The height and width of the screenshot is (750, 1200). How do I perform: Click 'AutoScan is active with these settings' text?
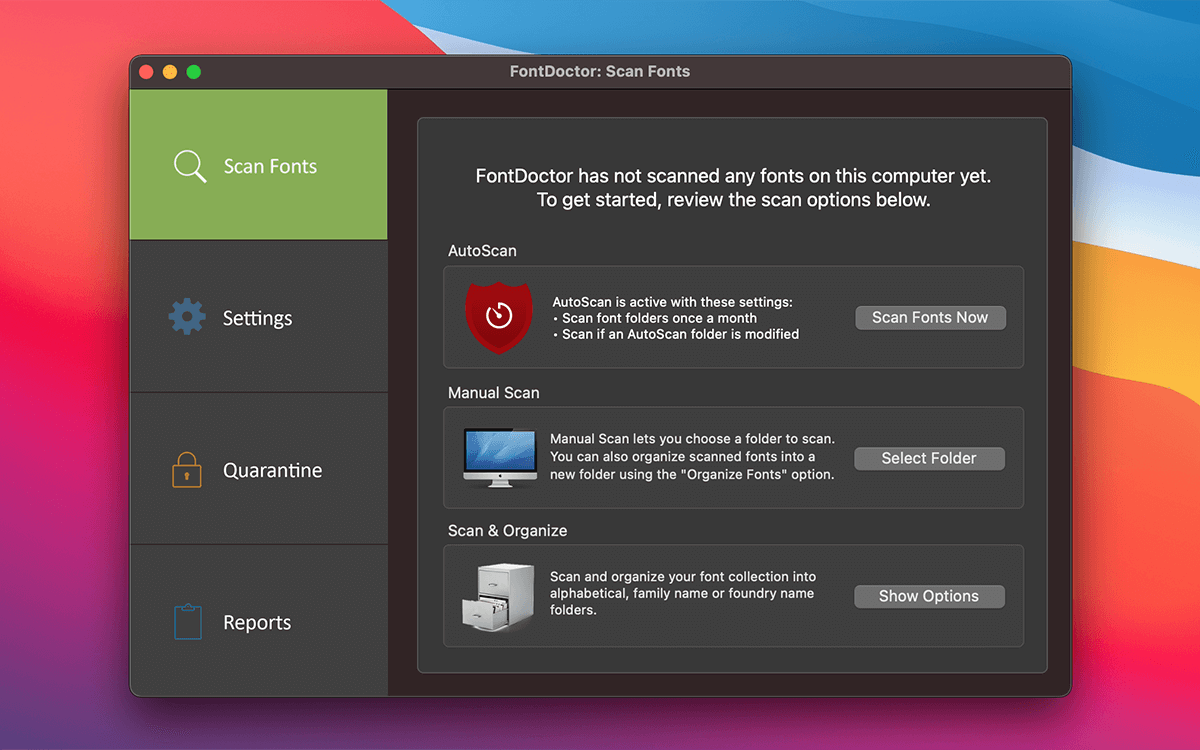(672, 302)
